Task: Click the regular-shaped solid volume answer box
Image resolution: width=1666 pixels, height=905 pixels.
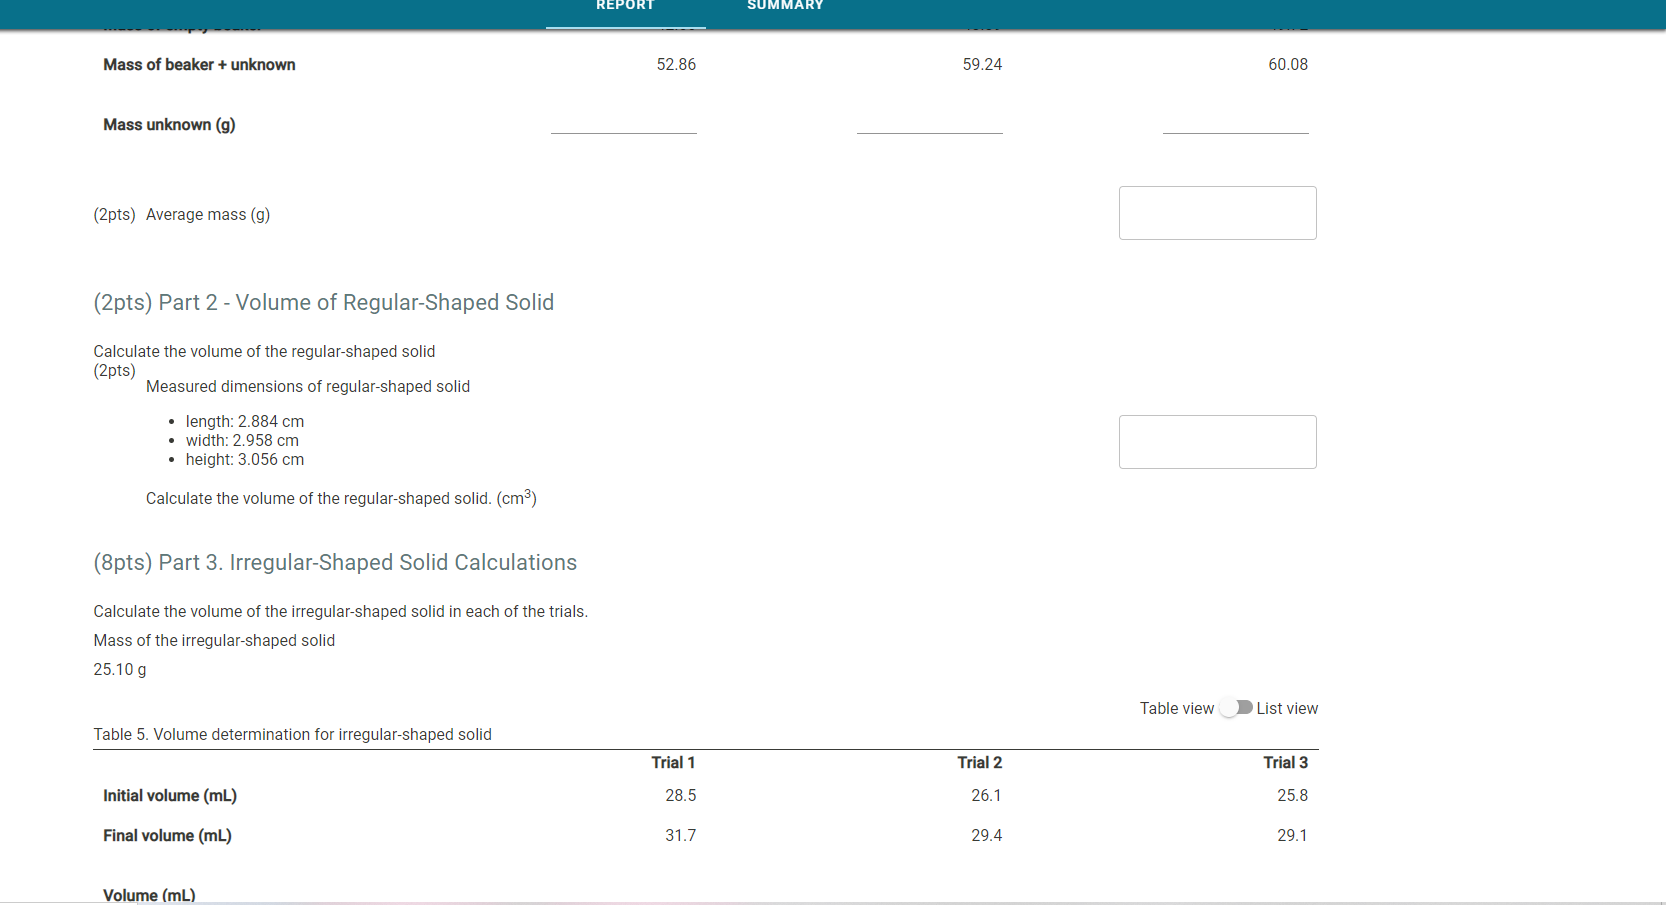Action: click(x=1217, y=442)
